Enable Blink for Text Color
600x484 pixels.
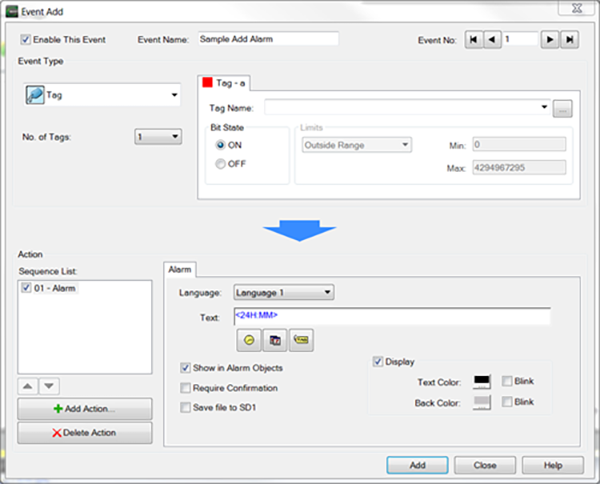pyautogui.click(x=507, y=381)
